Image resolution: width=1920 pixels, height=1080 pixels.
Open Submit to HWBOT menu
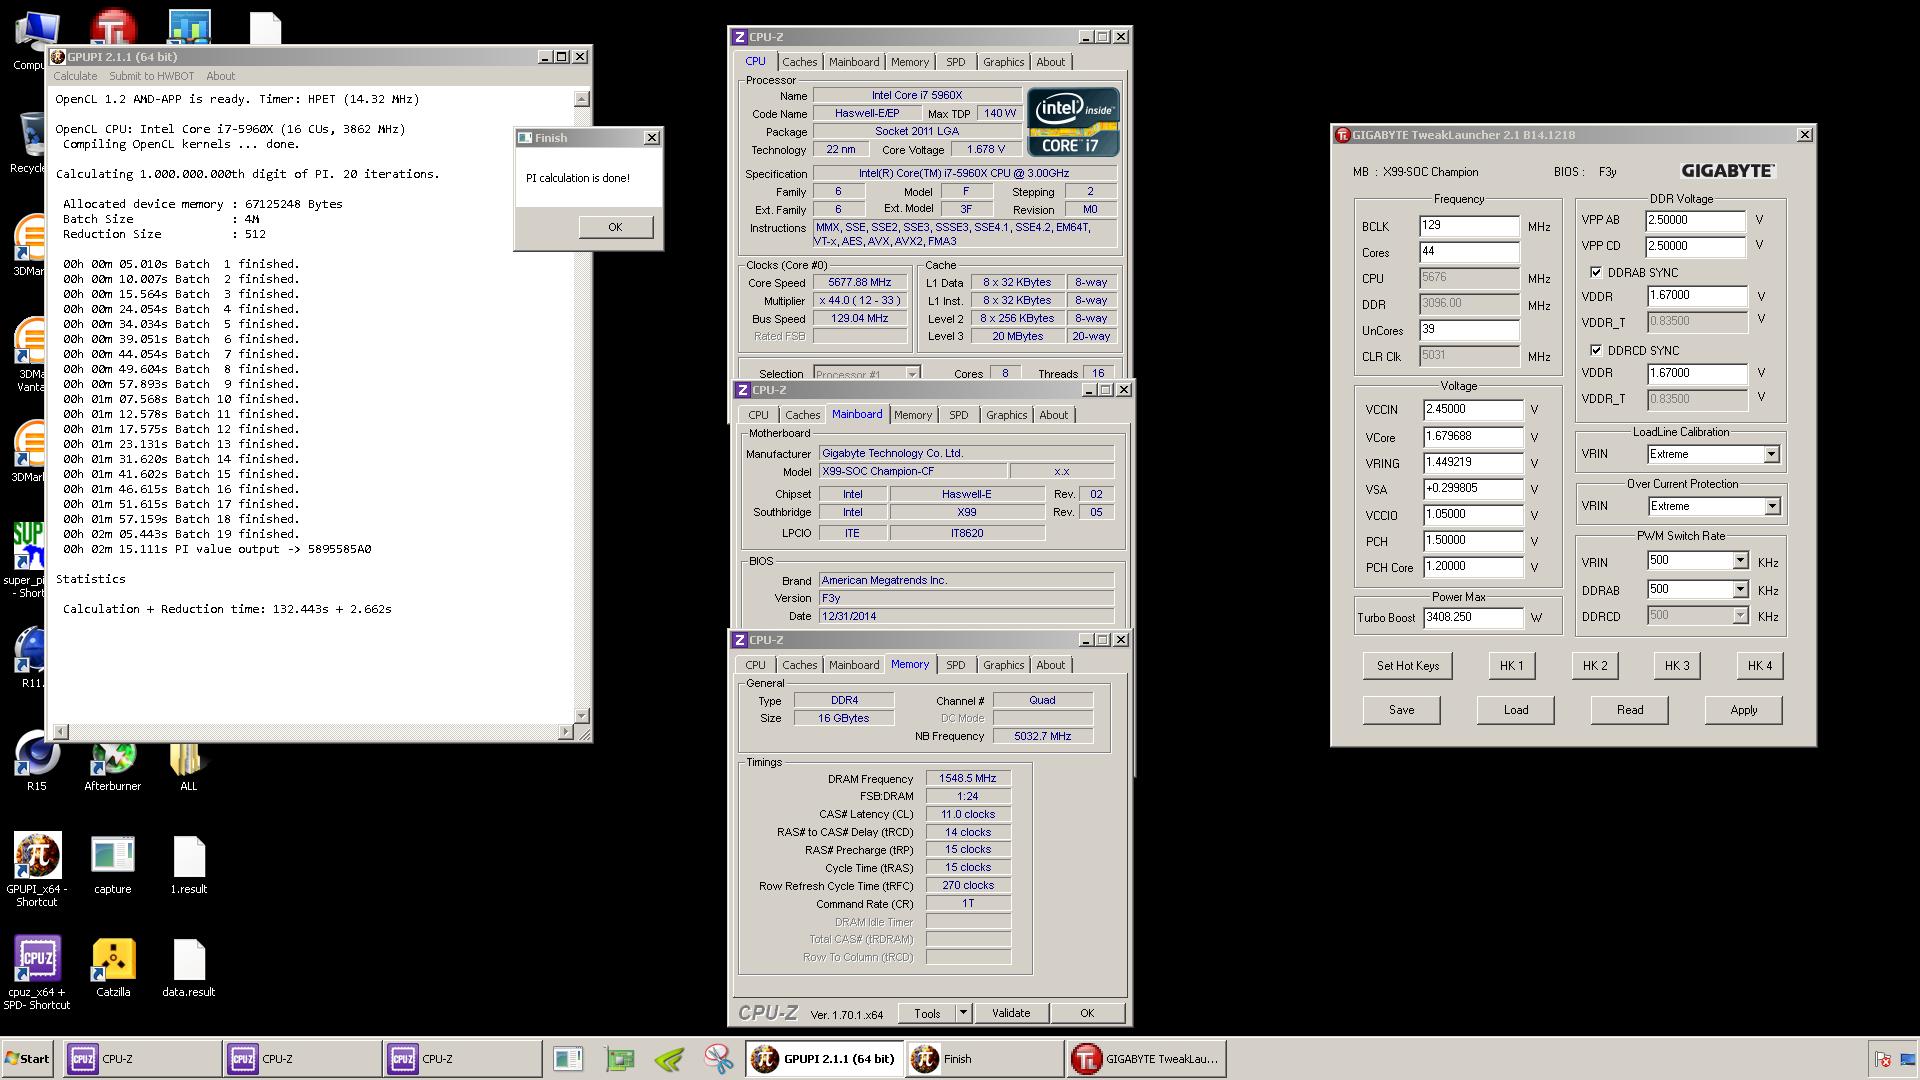151,76
